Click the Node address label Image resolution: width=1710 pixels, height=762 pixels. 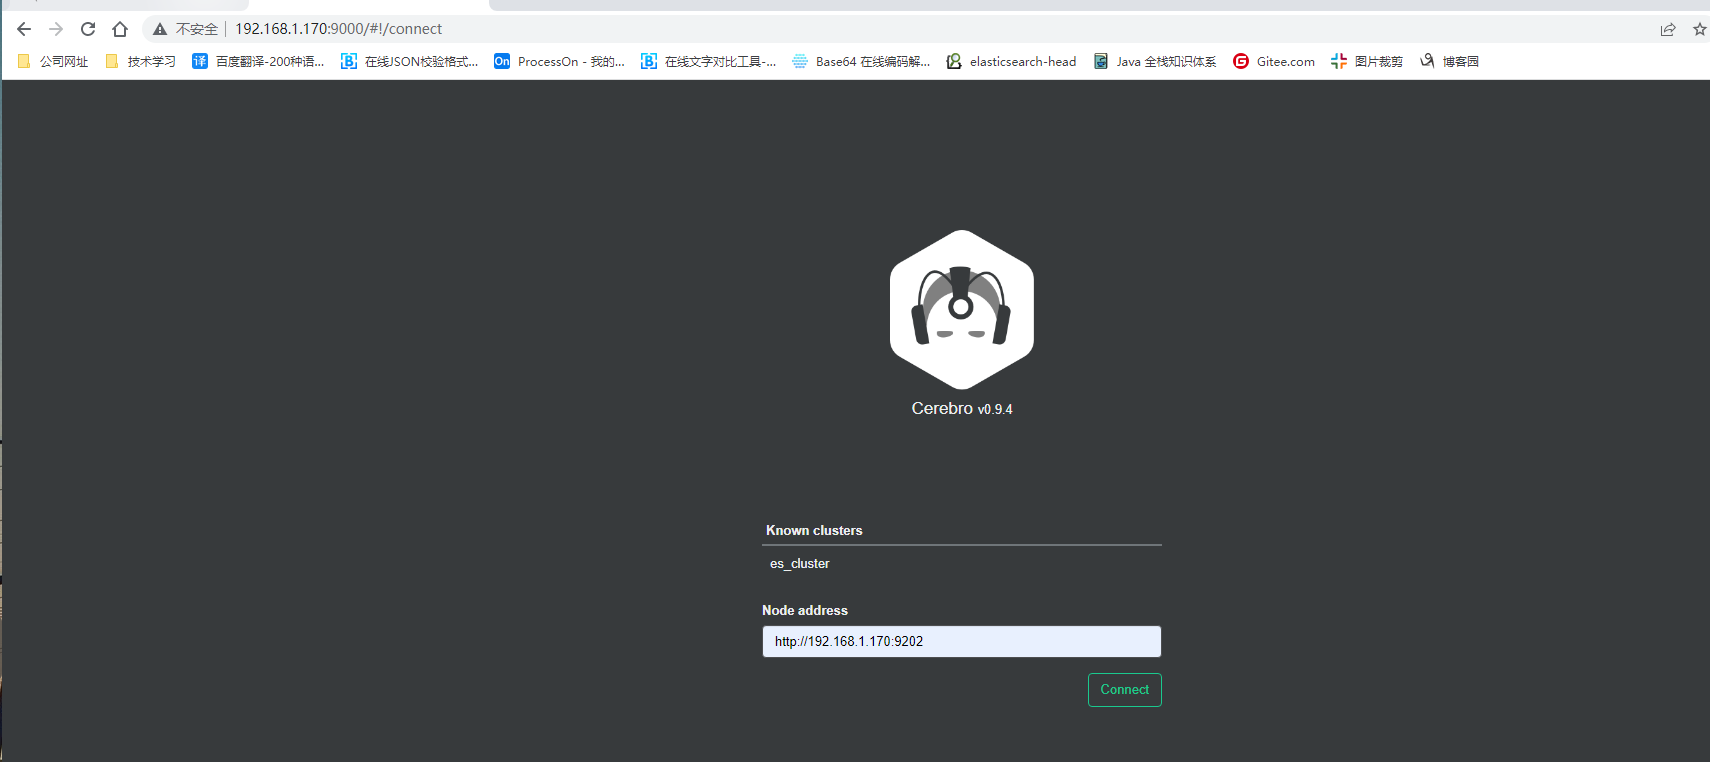[x=805, y=611]
